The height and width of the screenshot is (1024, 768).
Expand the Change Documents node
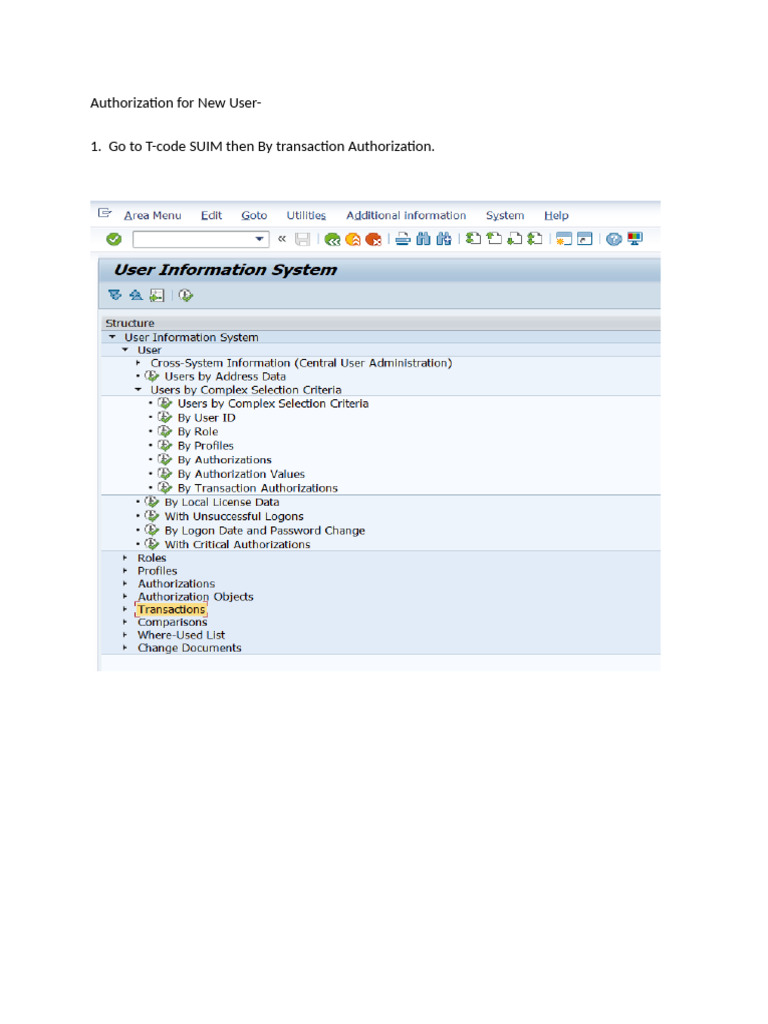coord(125,648)
